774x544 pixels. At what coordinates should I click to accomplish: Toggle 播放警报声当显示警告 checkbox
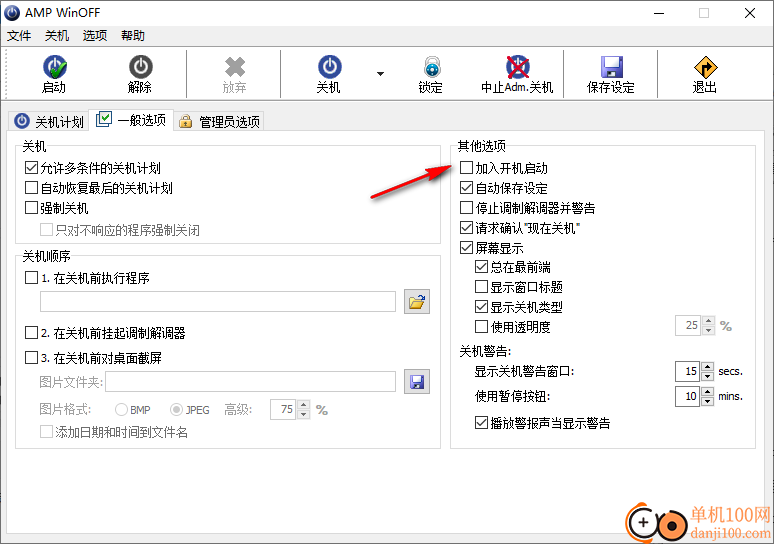(481, 423)
